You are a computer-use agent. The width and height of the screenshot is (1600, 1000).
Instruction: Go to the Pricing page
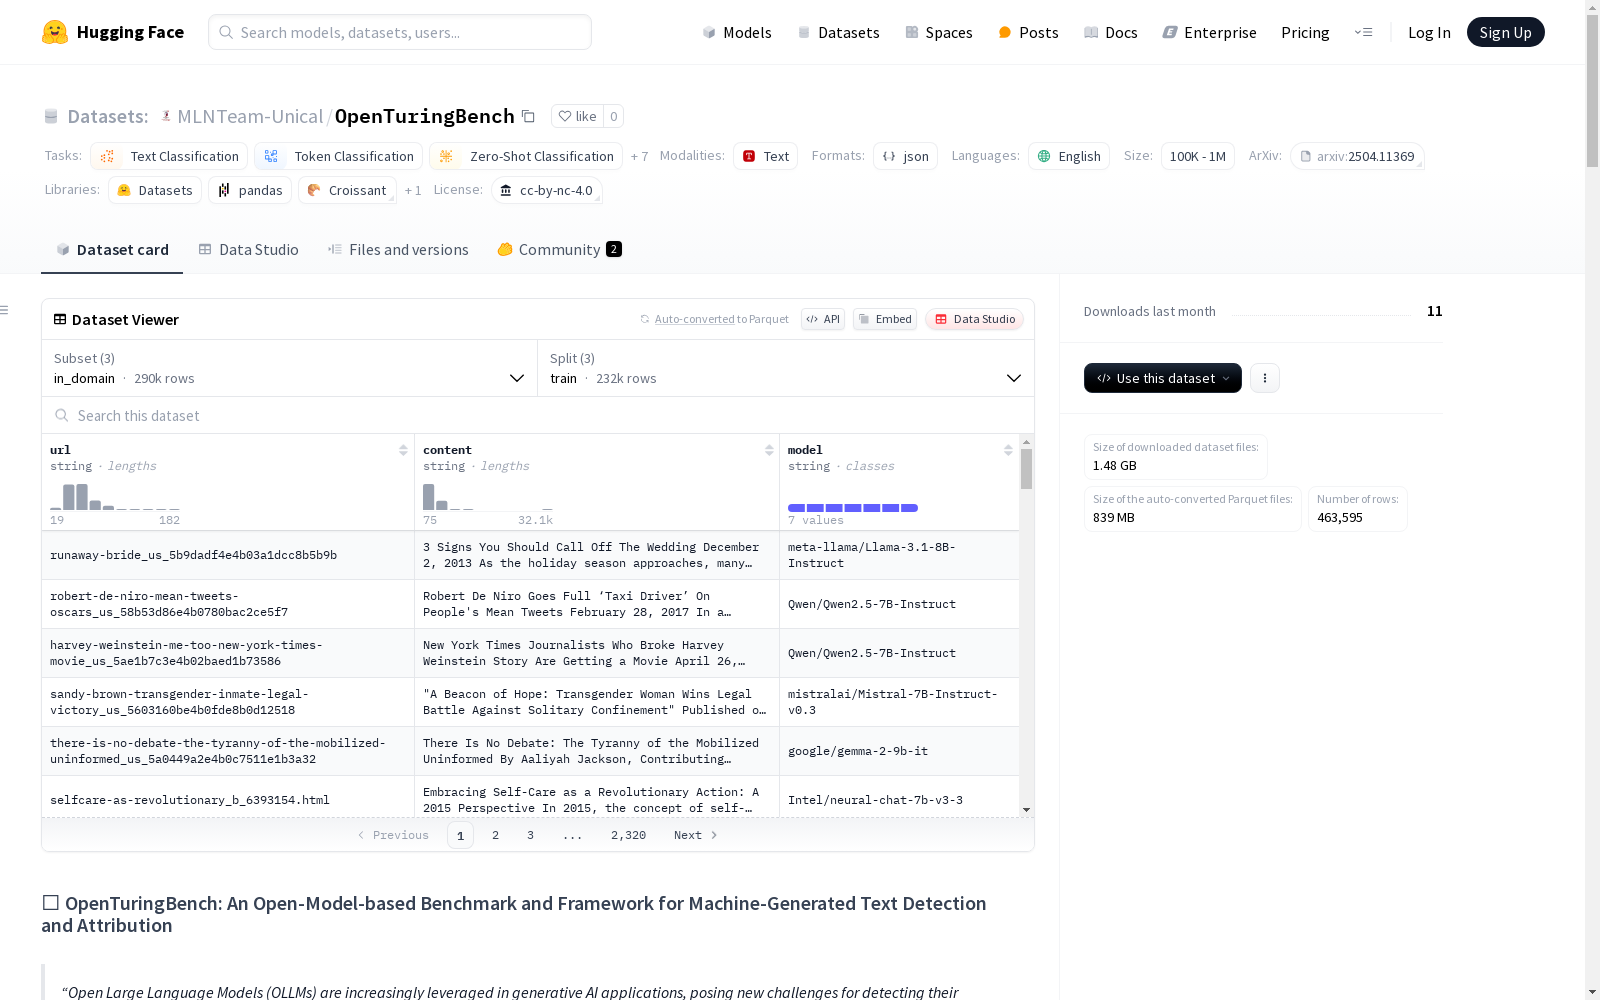[1305, 32]
